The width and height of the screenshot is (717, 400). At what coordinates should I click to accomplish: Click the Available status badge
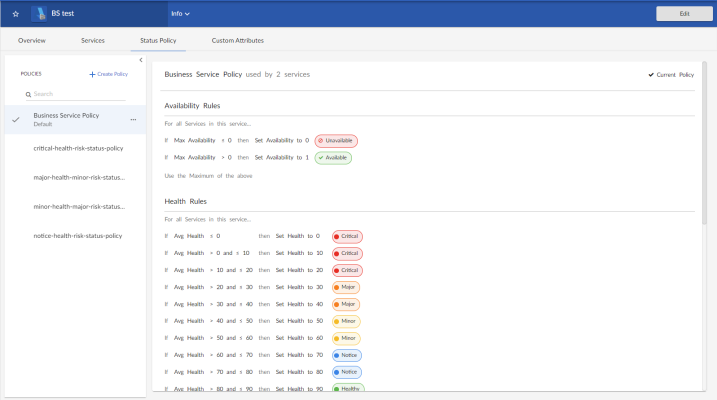[x=333, y=158]
